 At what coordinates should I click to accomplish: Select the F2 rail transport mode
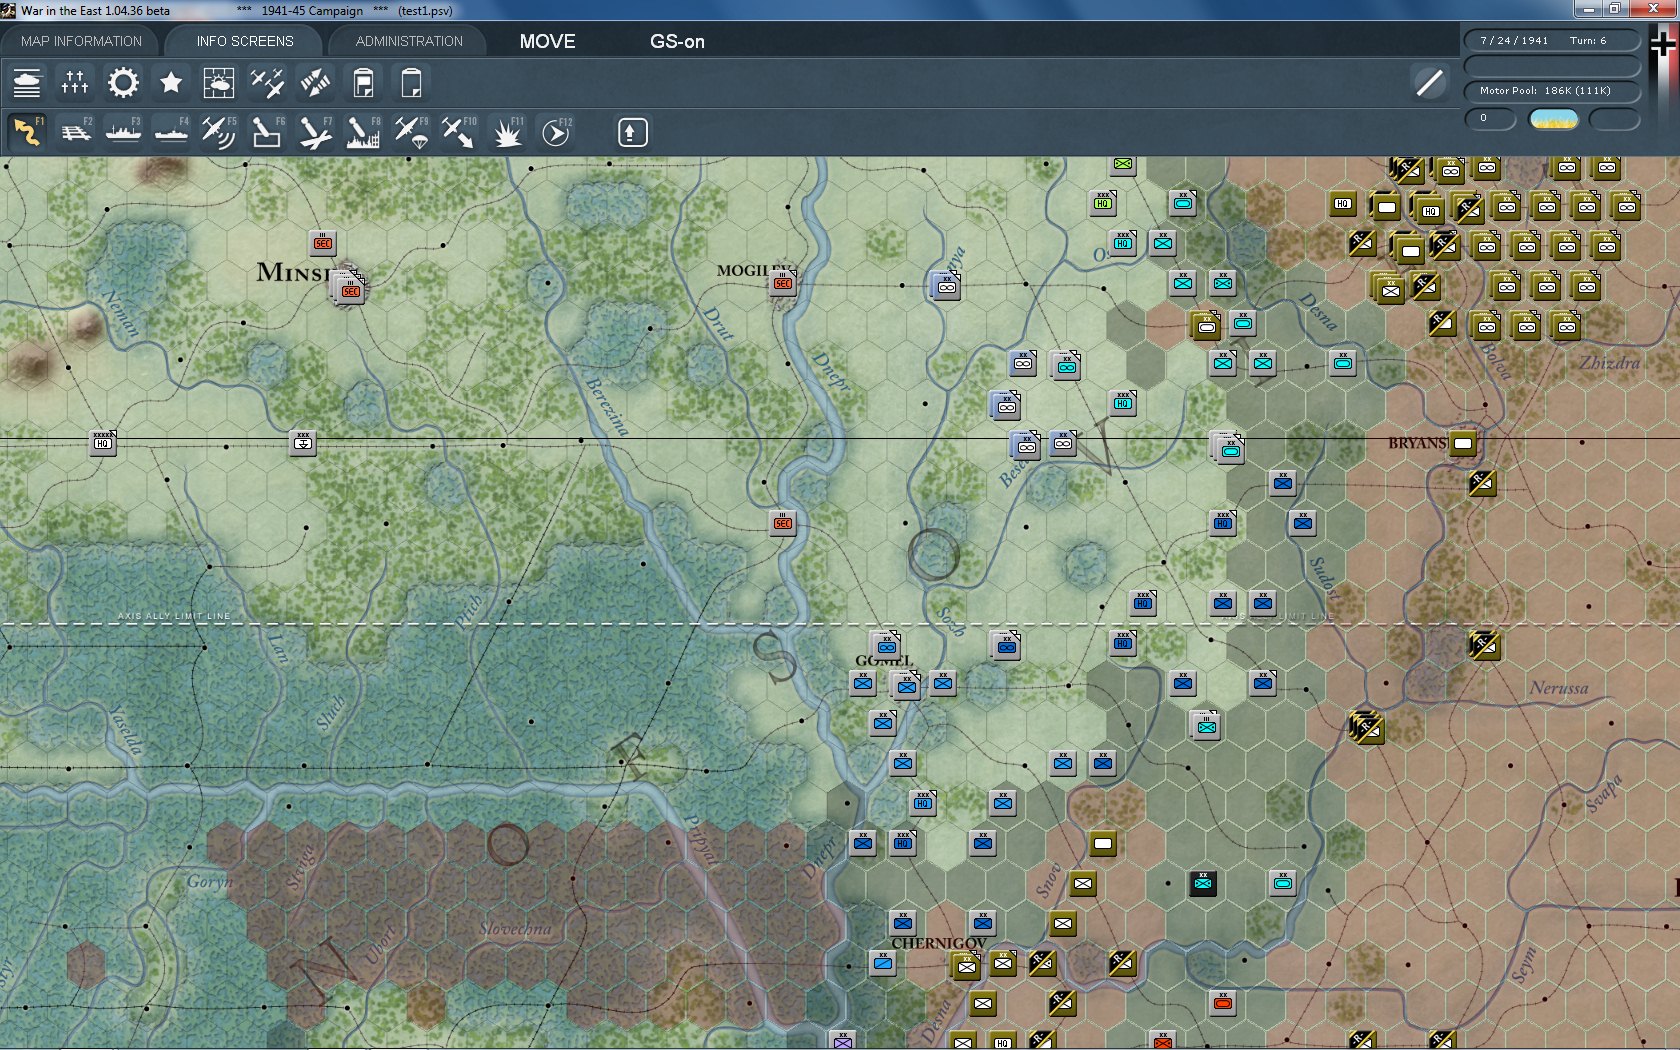[75, 132]
